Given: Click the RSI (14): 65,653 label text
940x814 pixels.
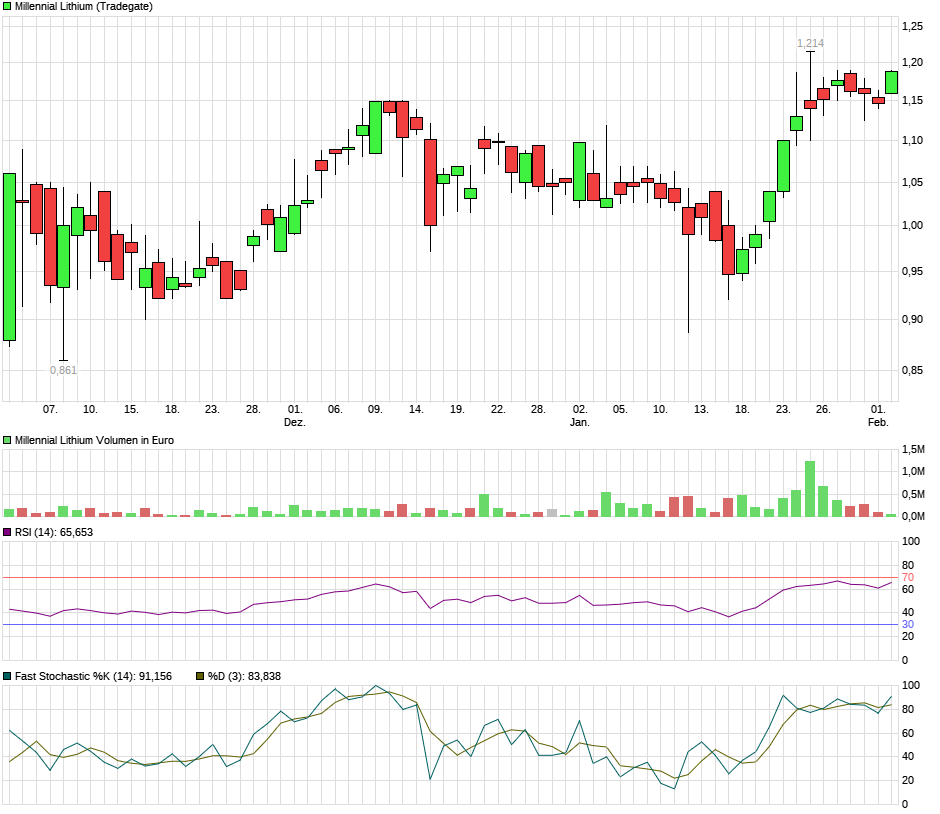Looking at the screenshot, I should (54, 532).
